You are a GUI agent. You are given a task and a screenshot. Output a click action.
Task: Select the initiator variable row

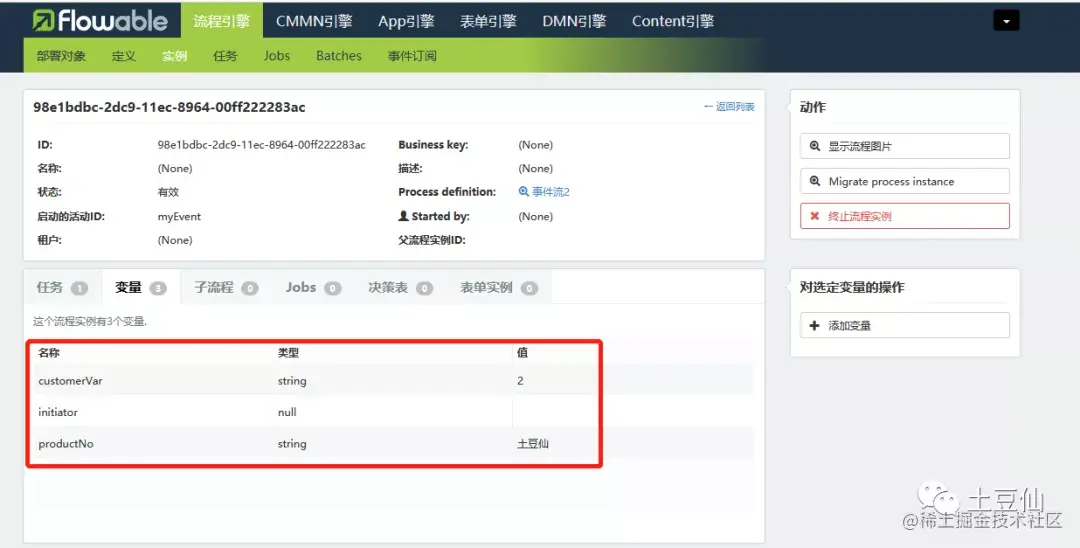point(393,412)
